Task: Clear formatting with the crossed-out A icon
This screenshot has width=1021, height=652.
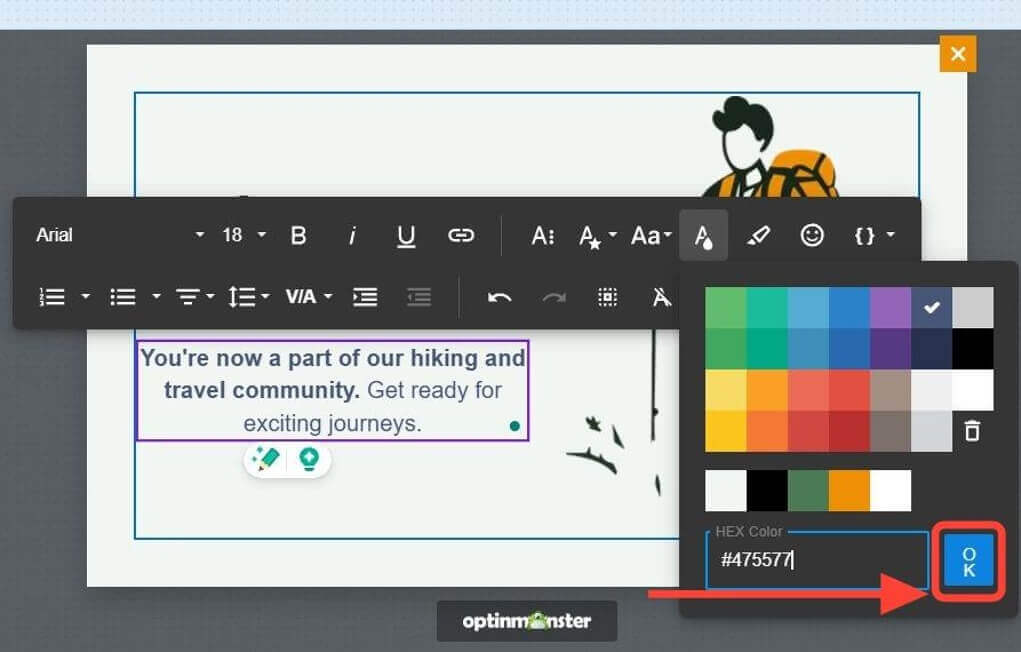Action: 660,297
